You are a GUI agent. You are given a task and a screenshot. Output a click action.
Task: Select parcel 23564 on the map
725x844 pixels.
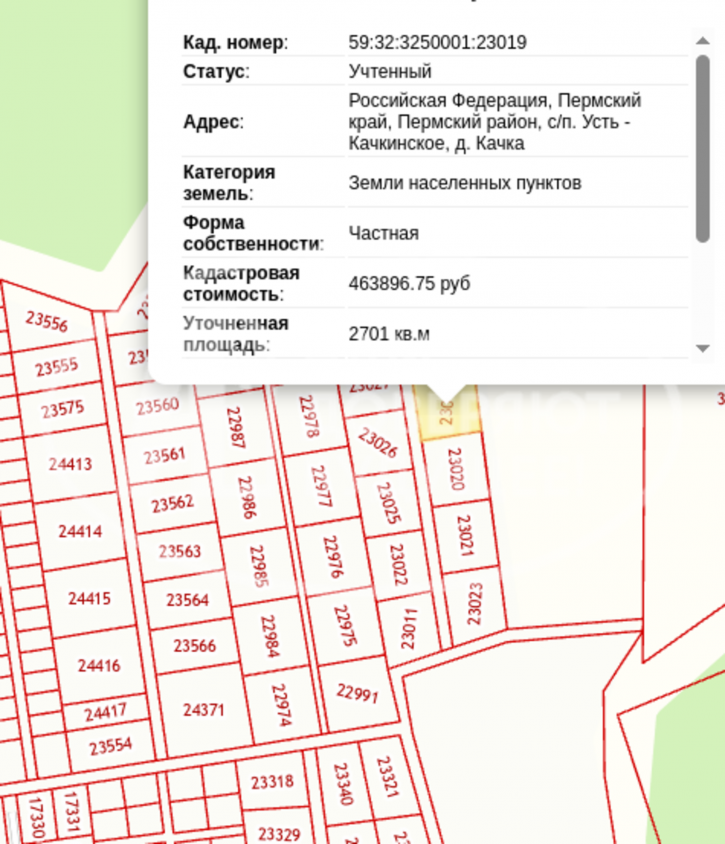coord(187,600)
